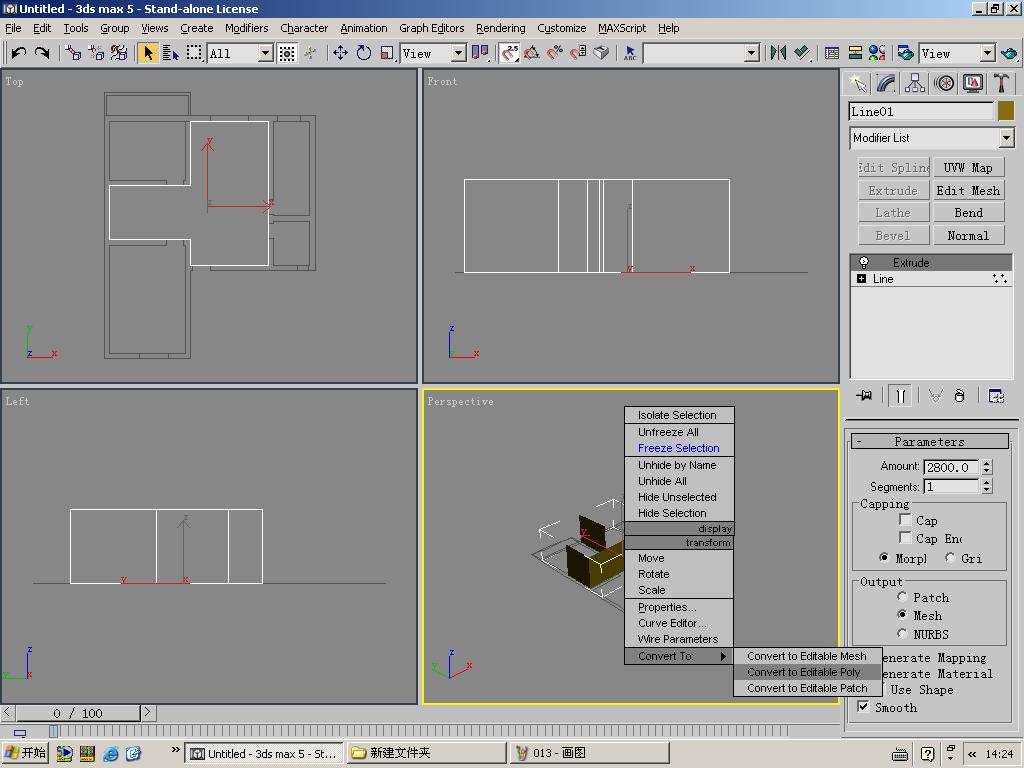Toggle the Extrude modifier lightbulb

864,262
